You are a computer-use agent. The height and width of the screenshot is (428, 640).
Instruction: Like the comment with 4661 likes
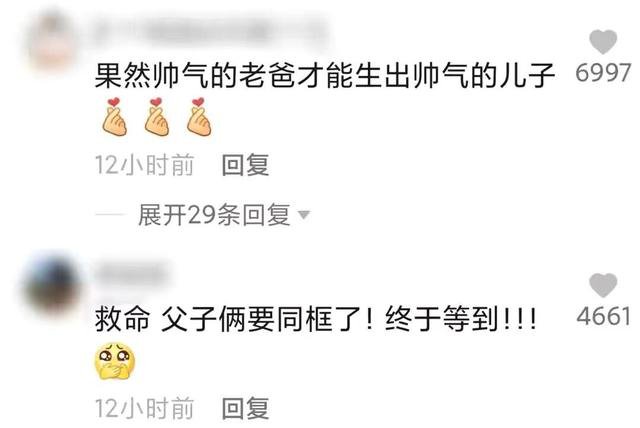(603, 285)
